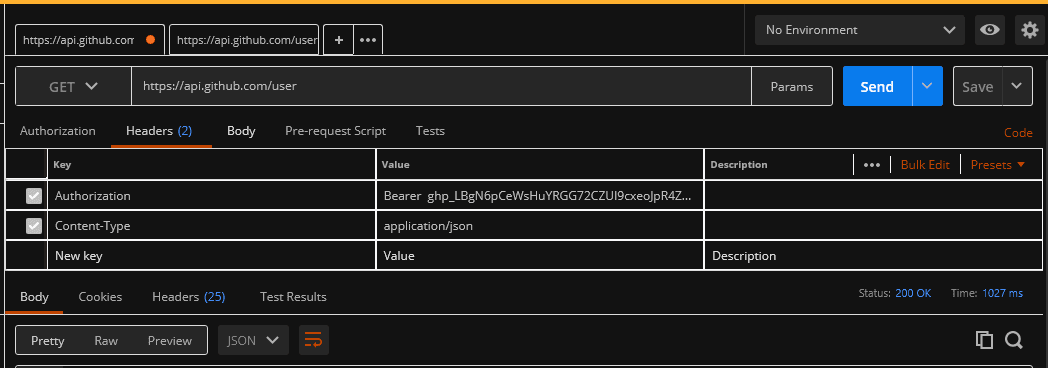Image resolution: width=1048 pixels, height=368 pixels.
Task: Select Preview response view
Action: (170, 341)
